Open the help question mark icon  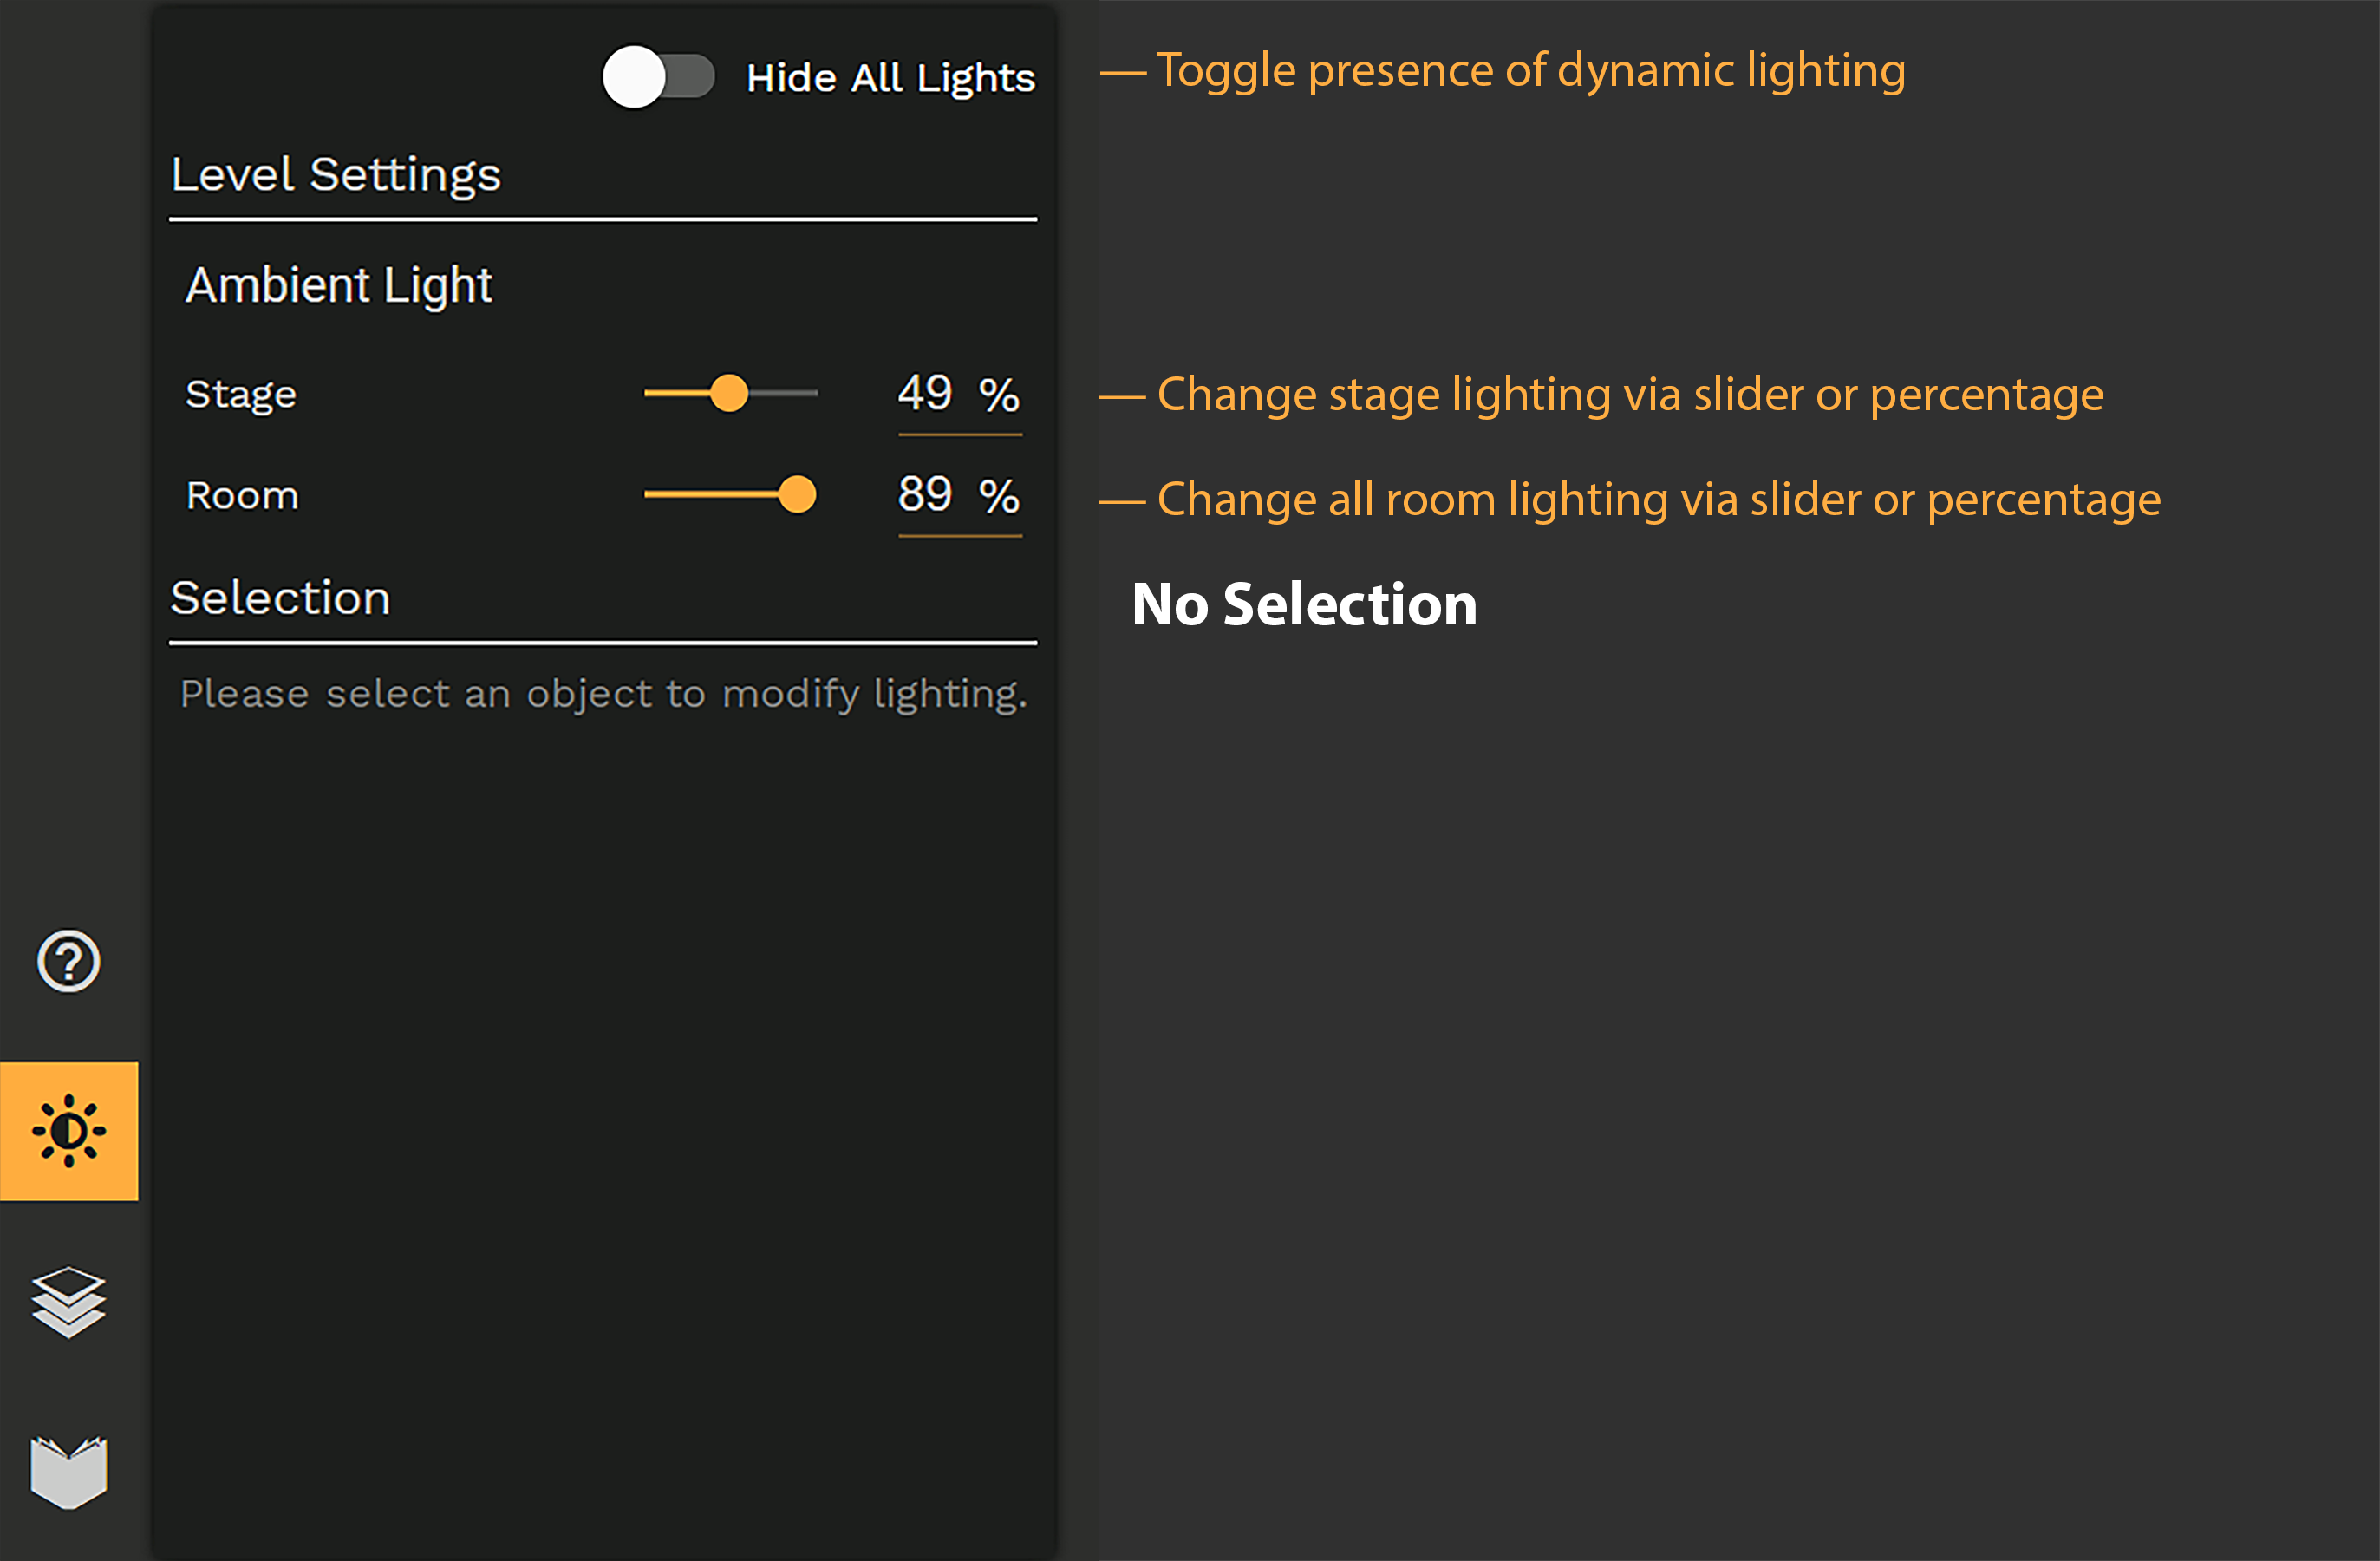click(x=68, y=961)
